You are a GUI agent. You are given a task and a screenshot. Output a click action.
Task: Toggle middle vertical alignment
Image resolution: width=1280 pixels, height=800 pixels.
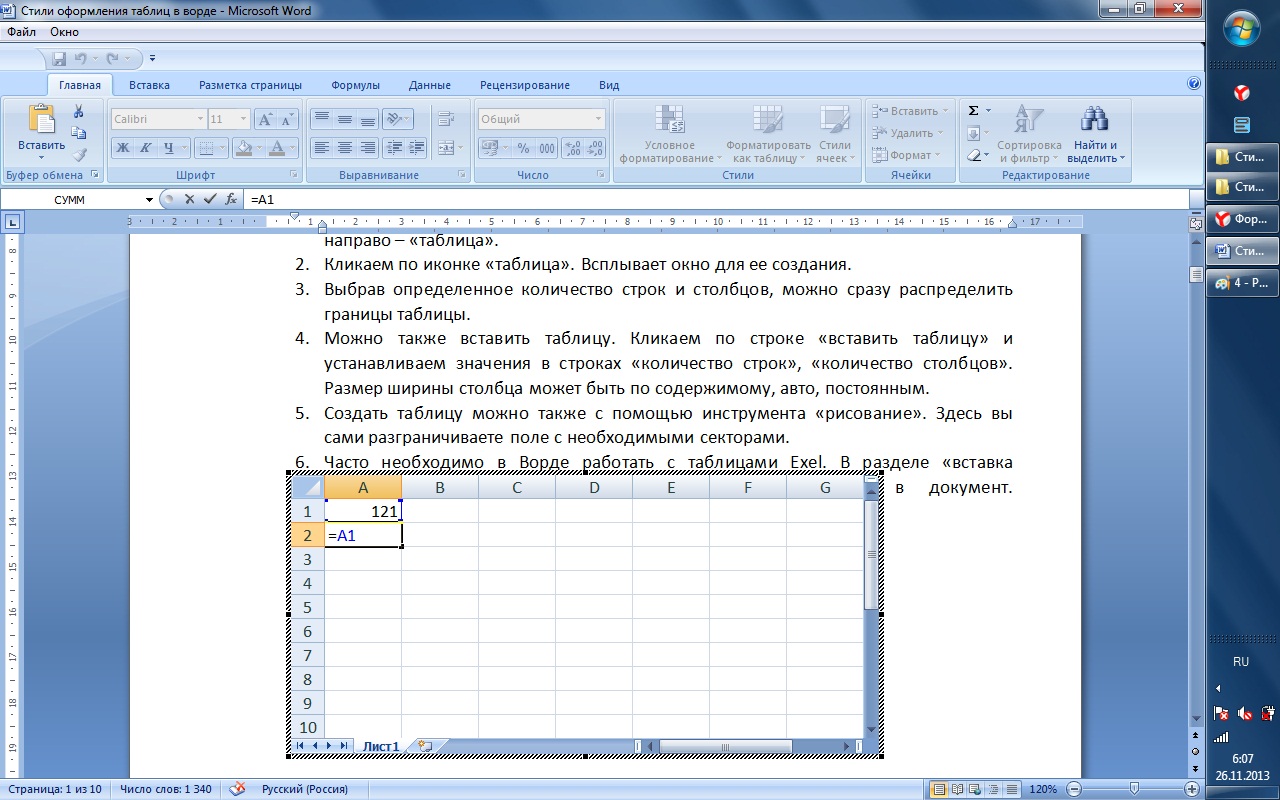point(345,119)
